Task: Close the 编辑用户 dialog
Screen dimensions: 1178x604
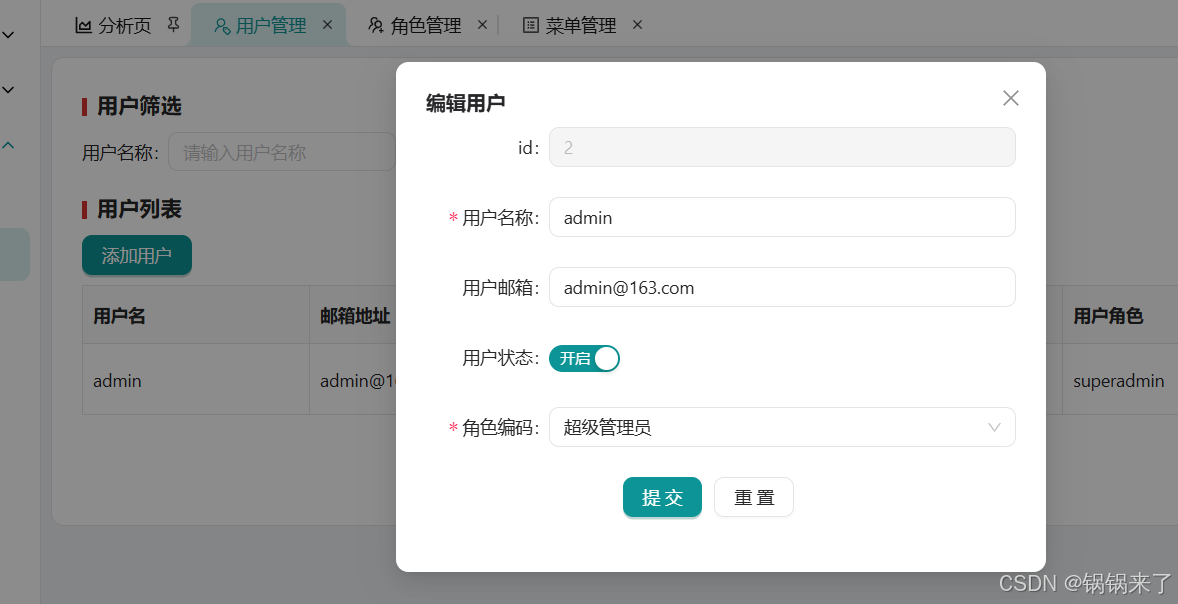Action: click(1010, 98)
